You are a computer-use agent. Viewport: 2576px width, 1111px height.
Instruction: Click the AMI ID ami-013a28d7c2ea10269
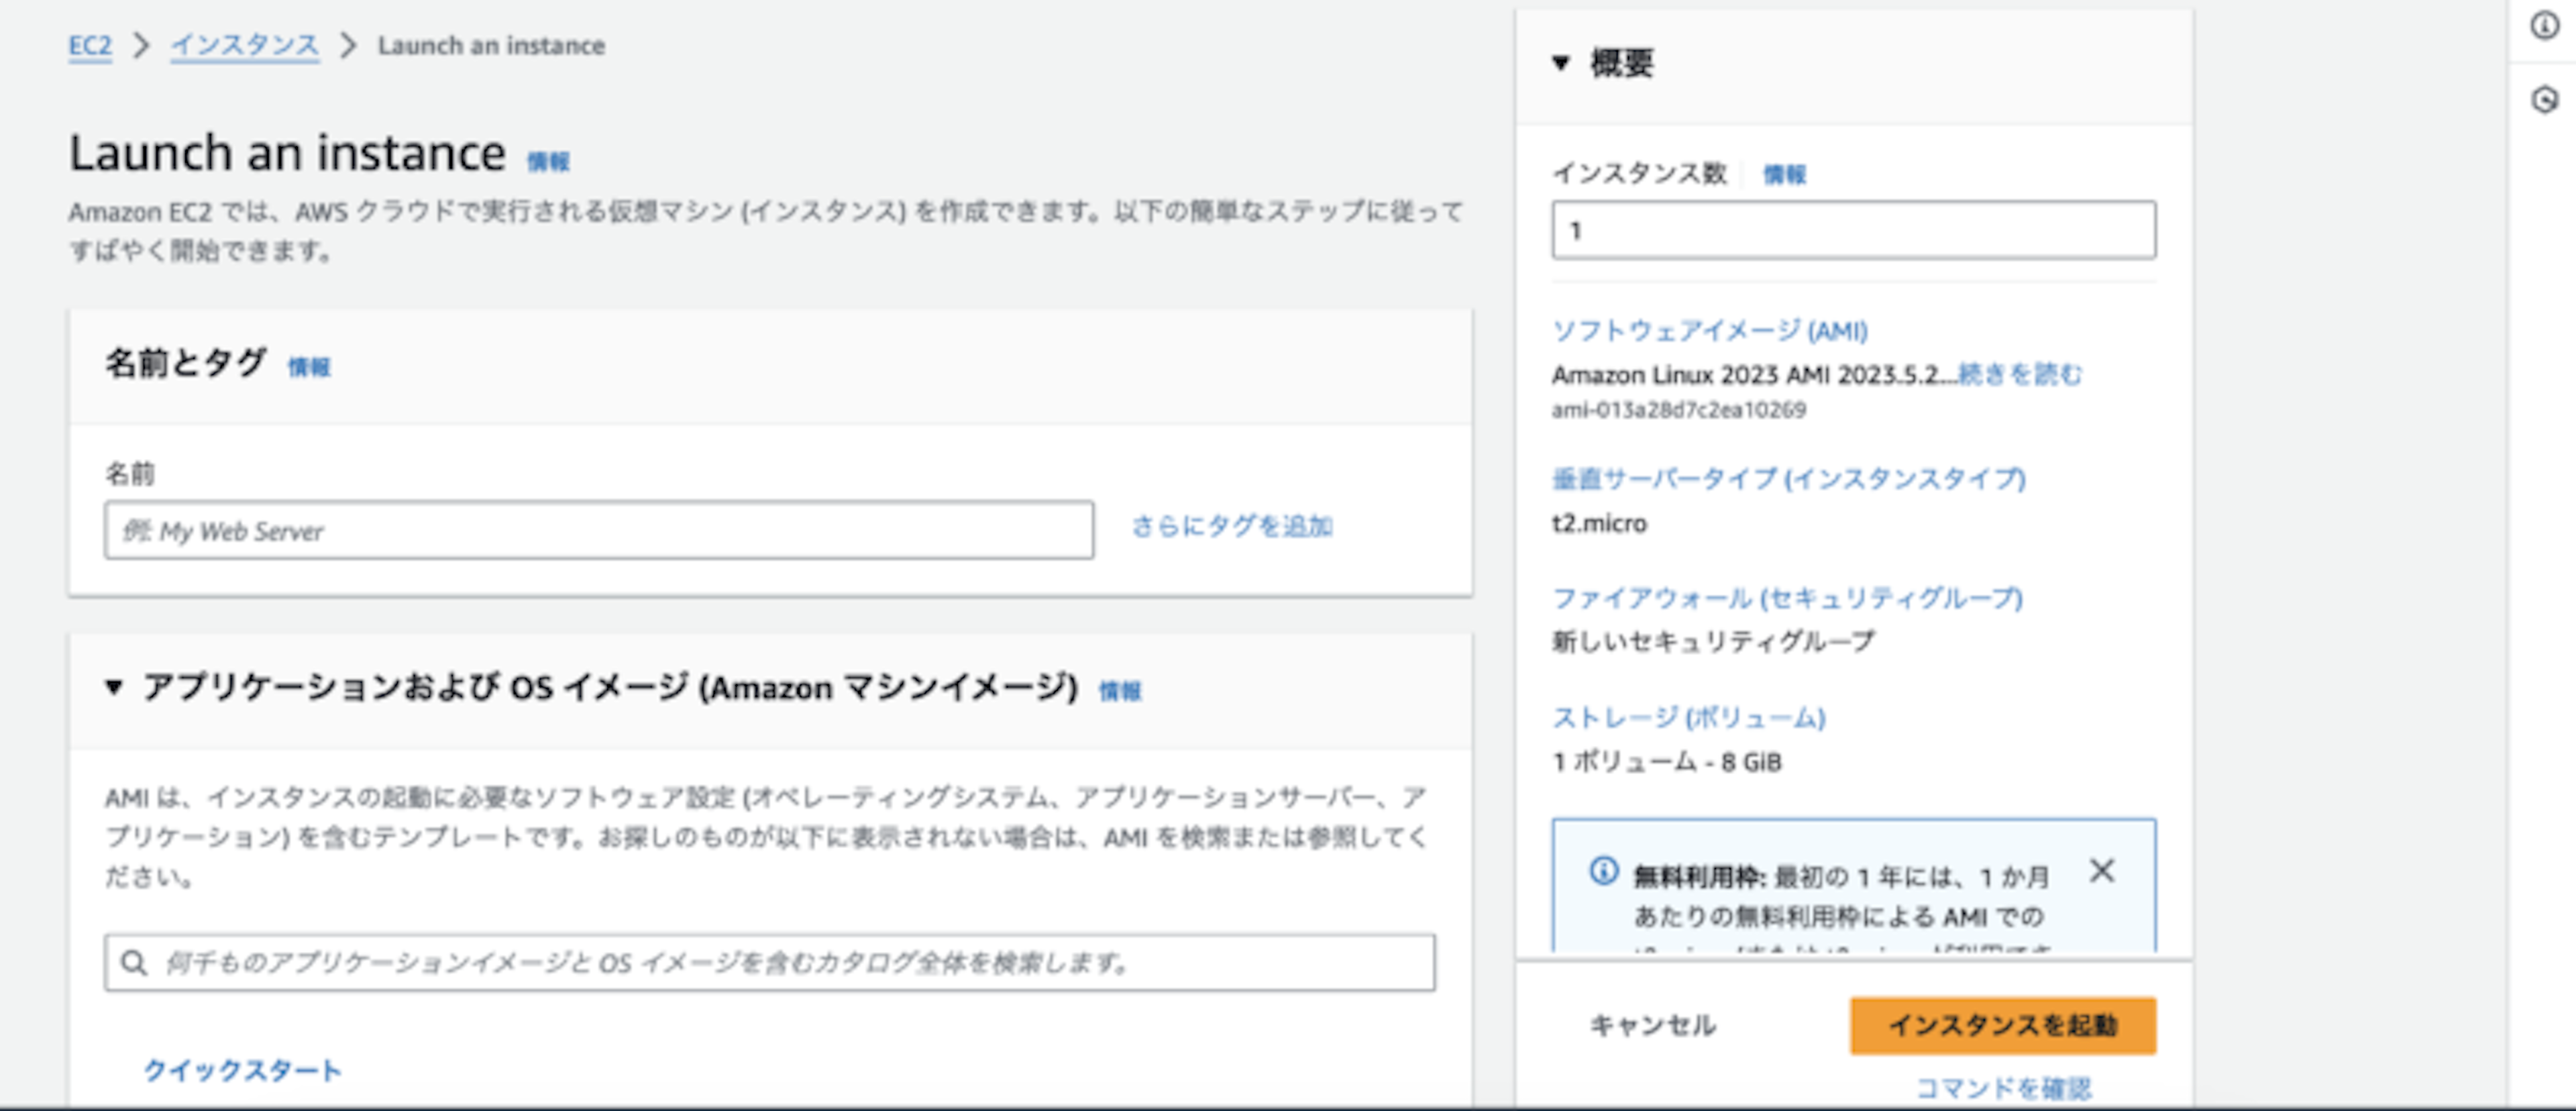1679,410
